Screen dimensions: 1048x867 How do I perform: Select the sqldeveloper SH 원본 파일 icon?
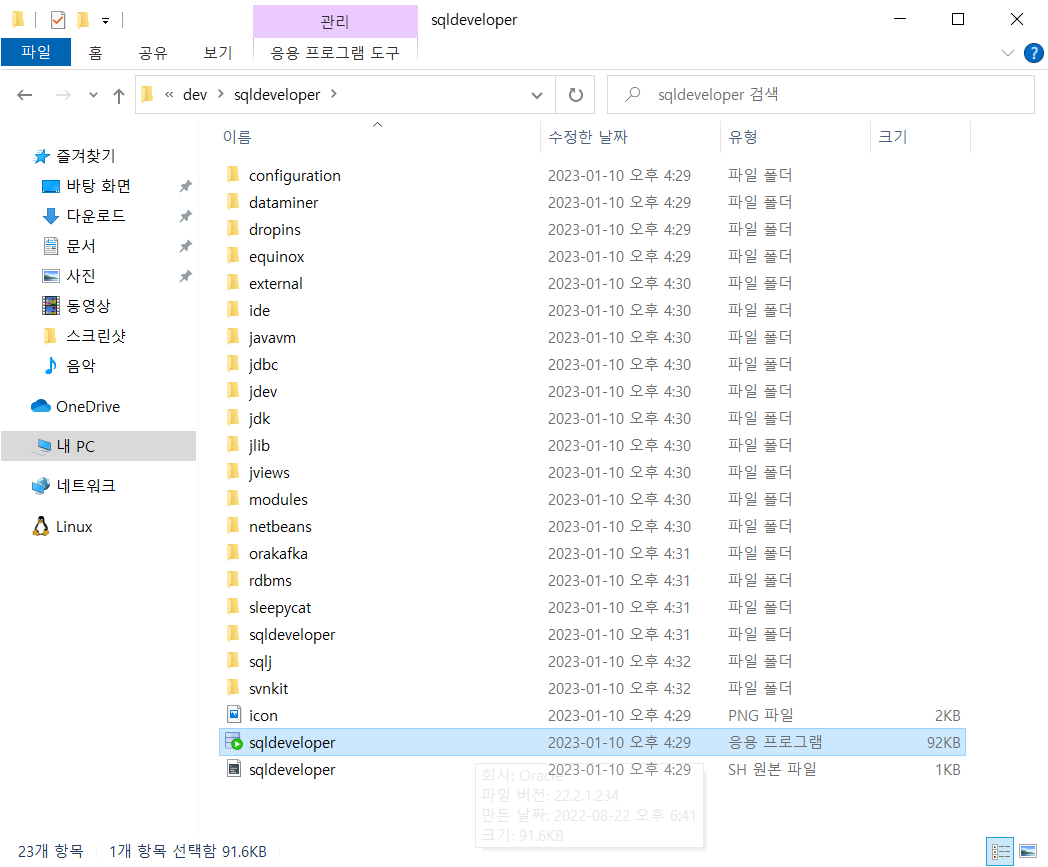[x=234, y=769]
